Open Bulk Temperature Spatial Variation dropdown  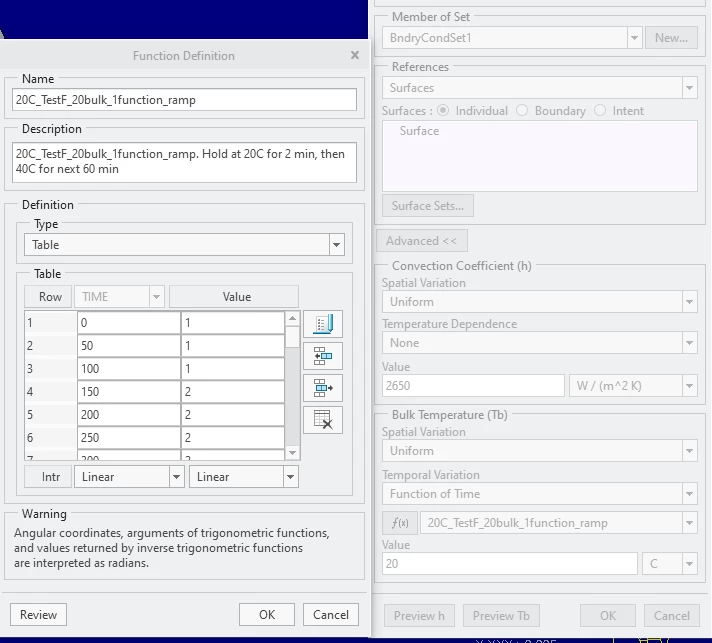(689, 451)
